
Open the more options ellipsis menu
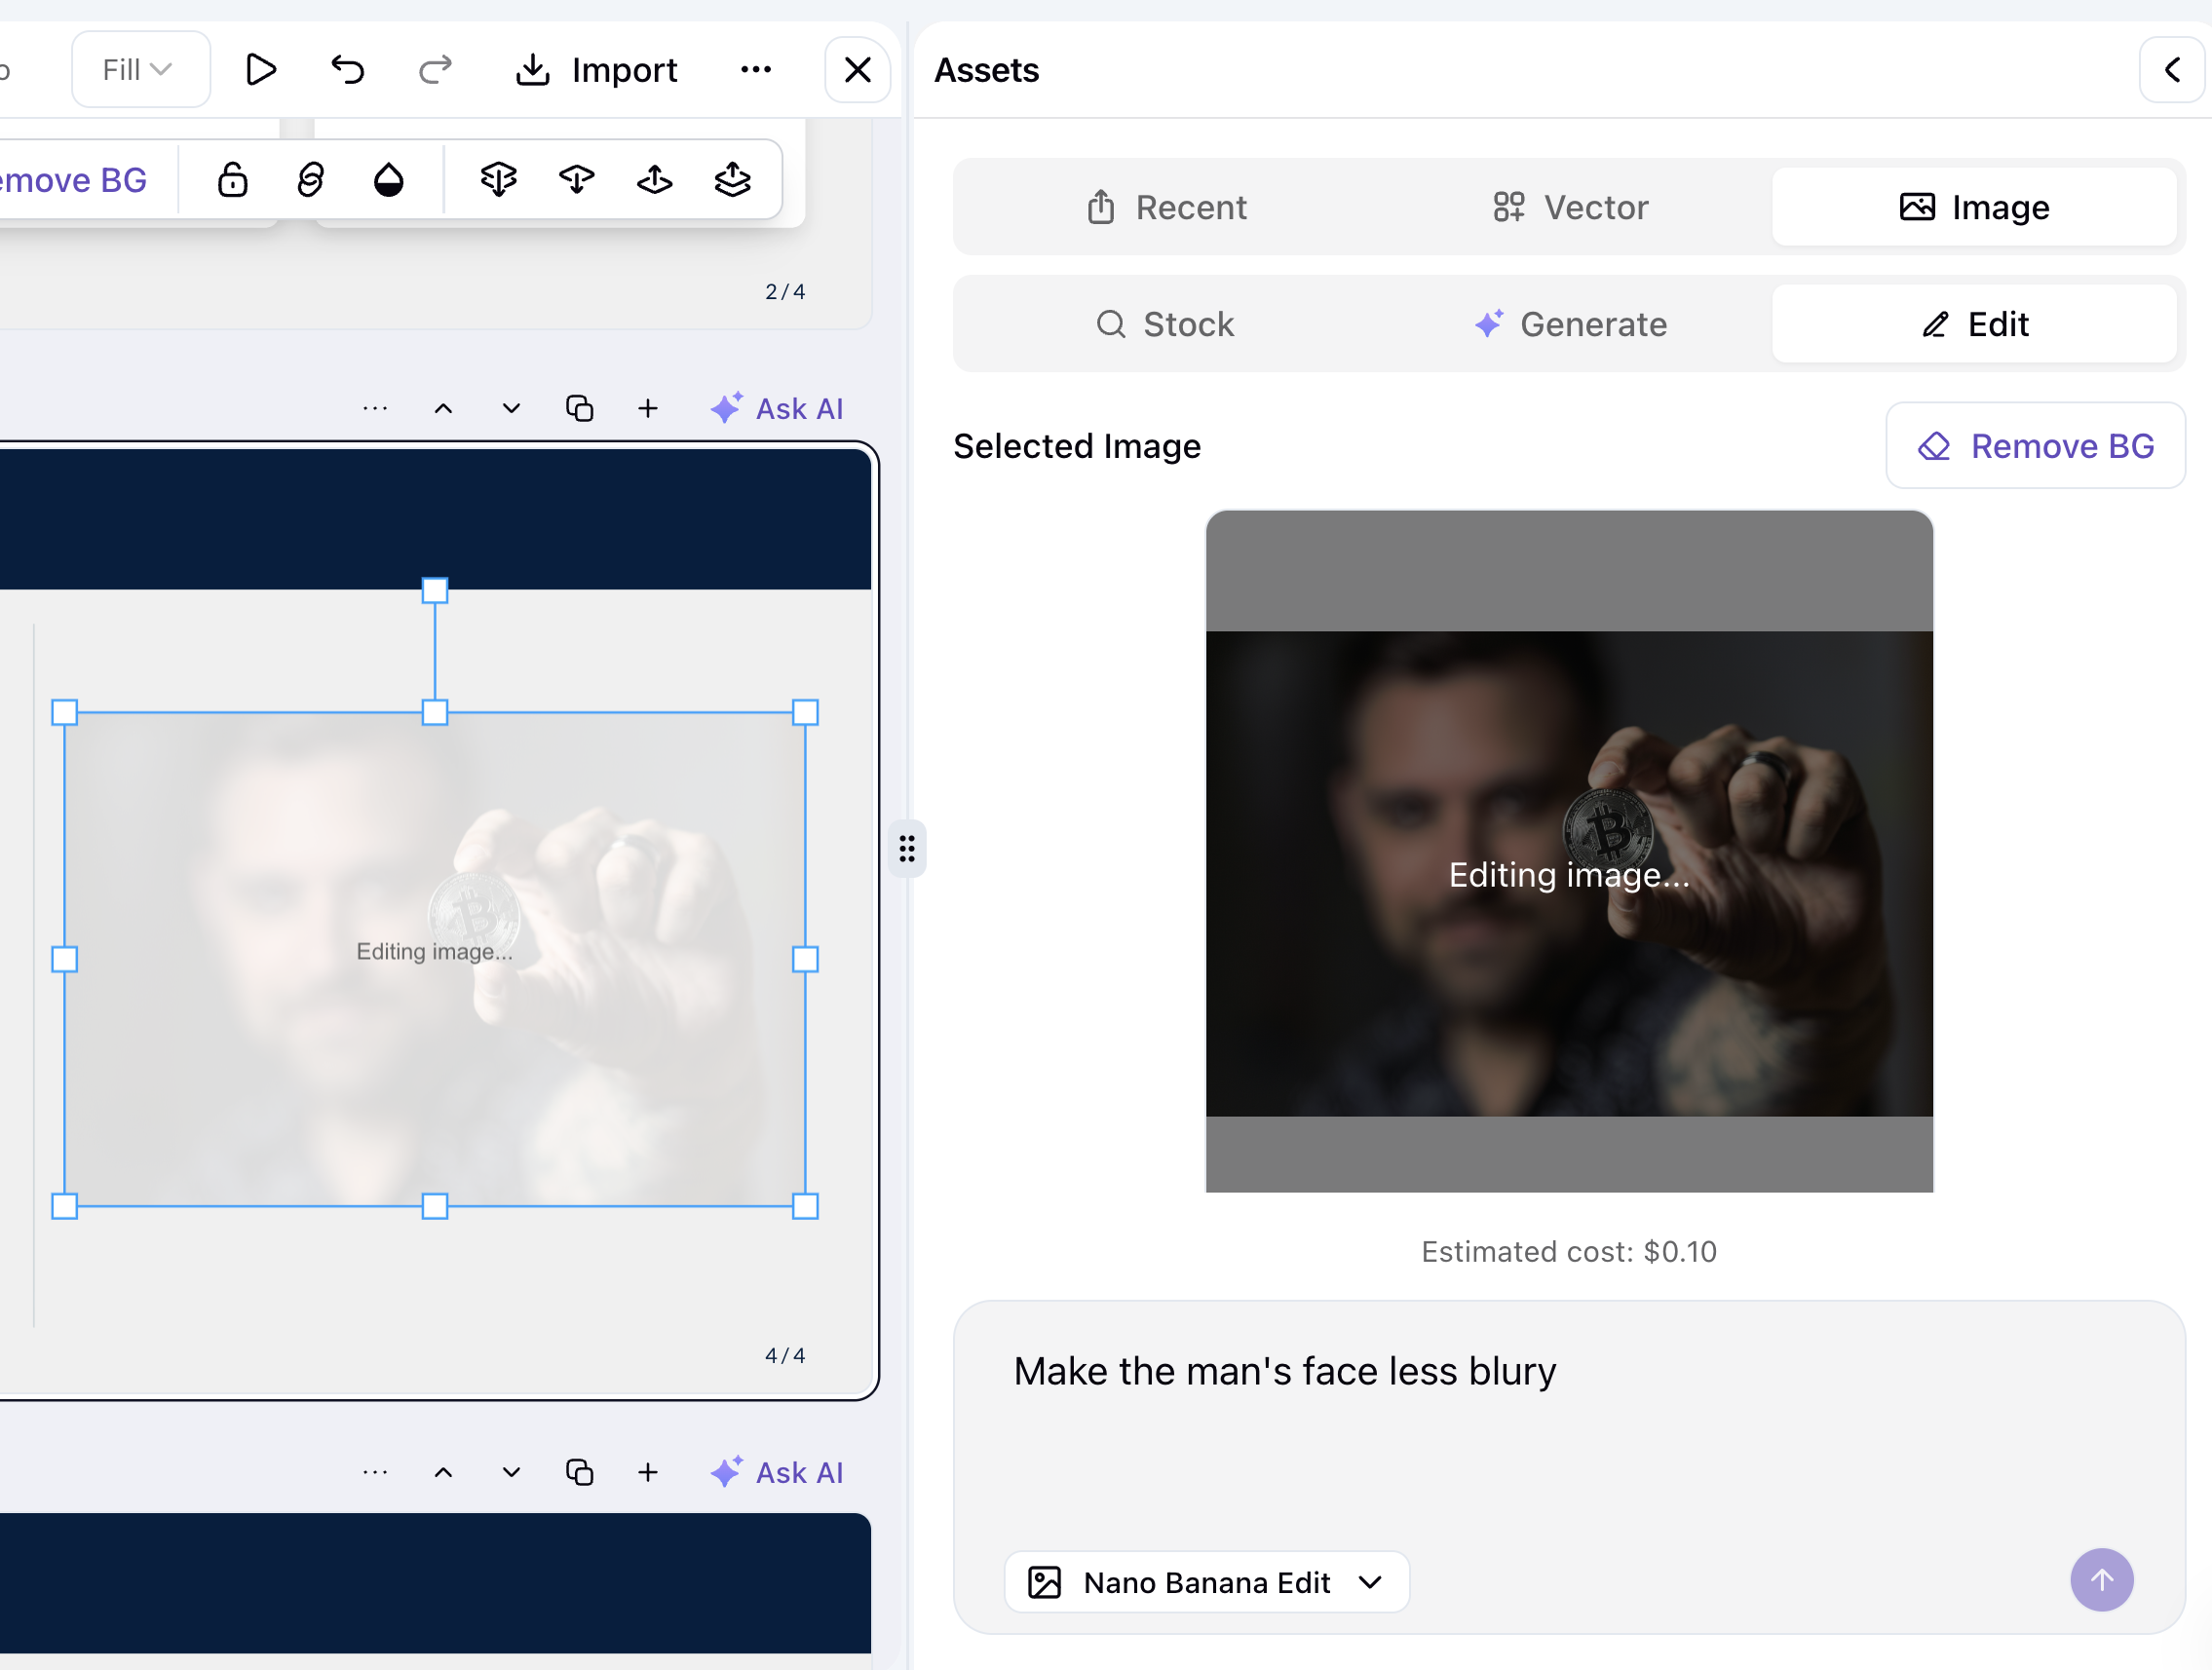coord(756,69)
